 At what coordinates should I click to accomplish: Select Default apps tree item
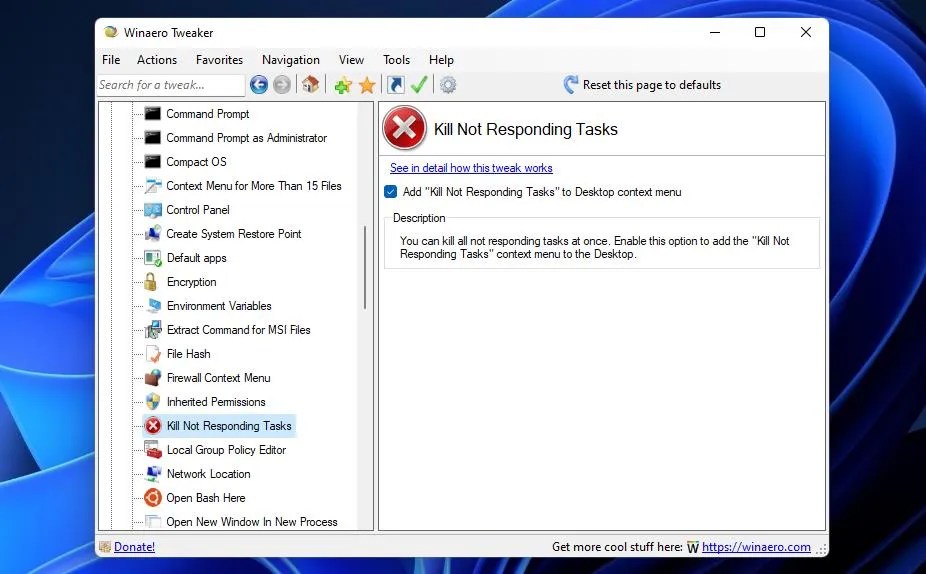(197, 257)
